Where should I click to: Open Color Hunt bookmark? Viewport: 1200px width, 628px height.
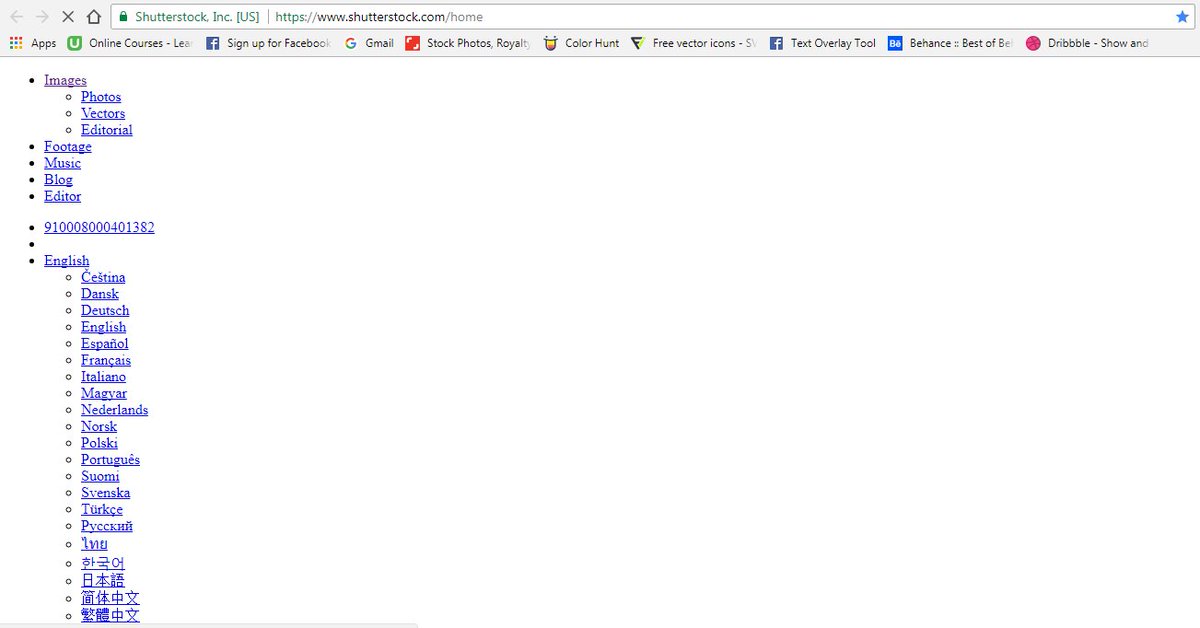pos(581,43)
